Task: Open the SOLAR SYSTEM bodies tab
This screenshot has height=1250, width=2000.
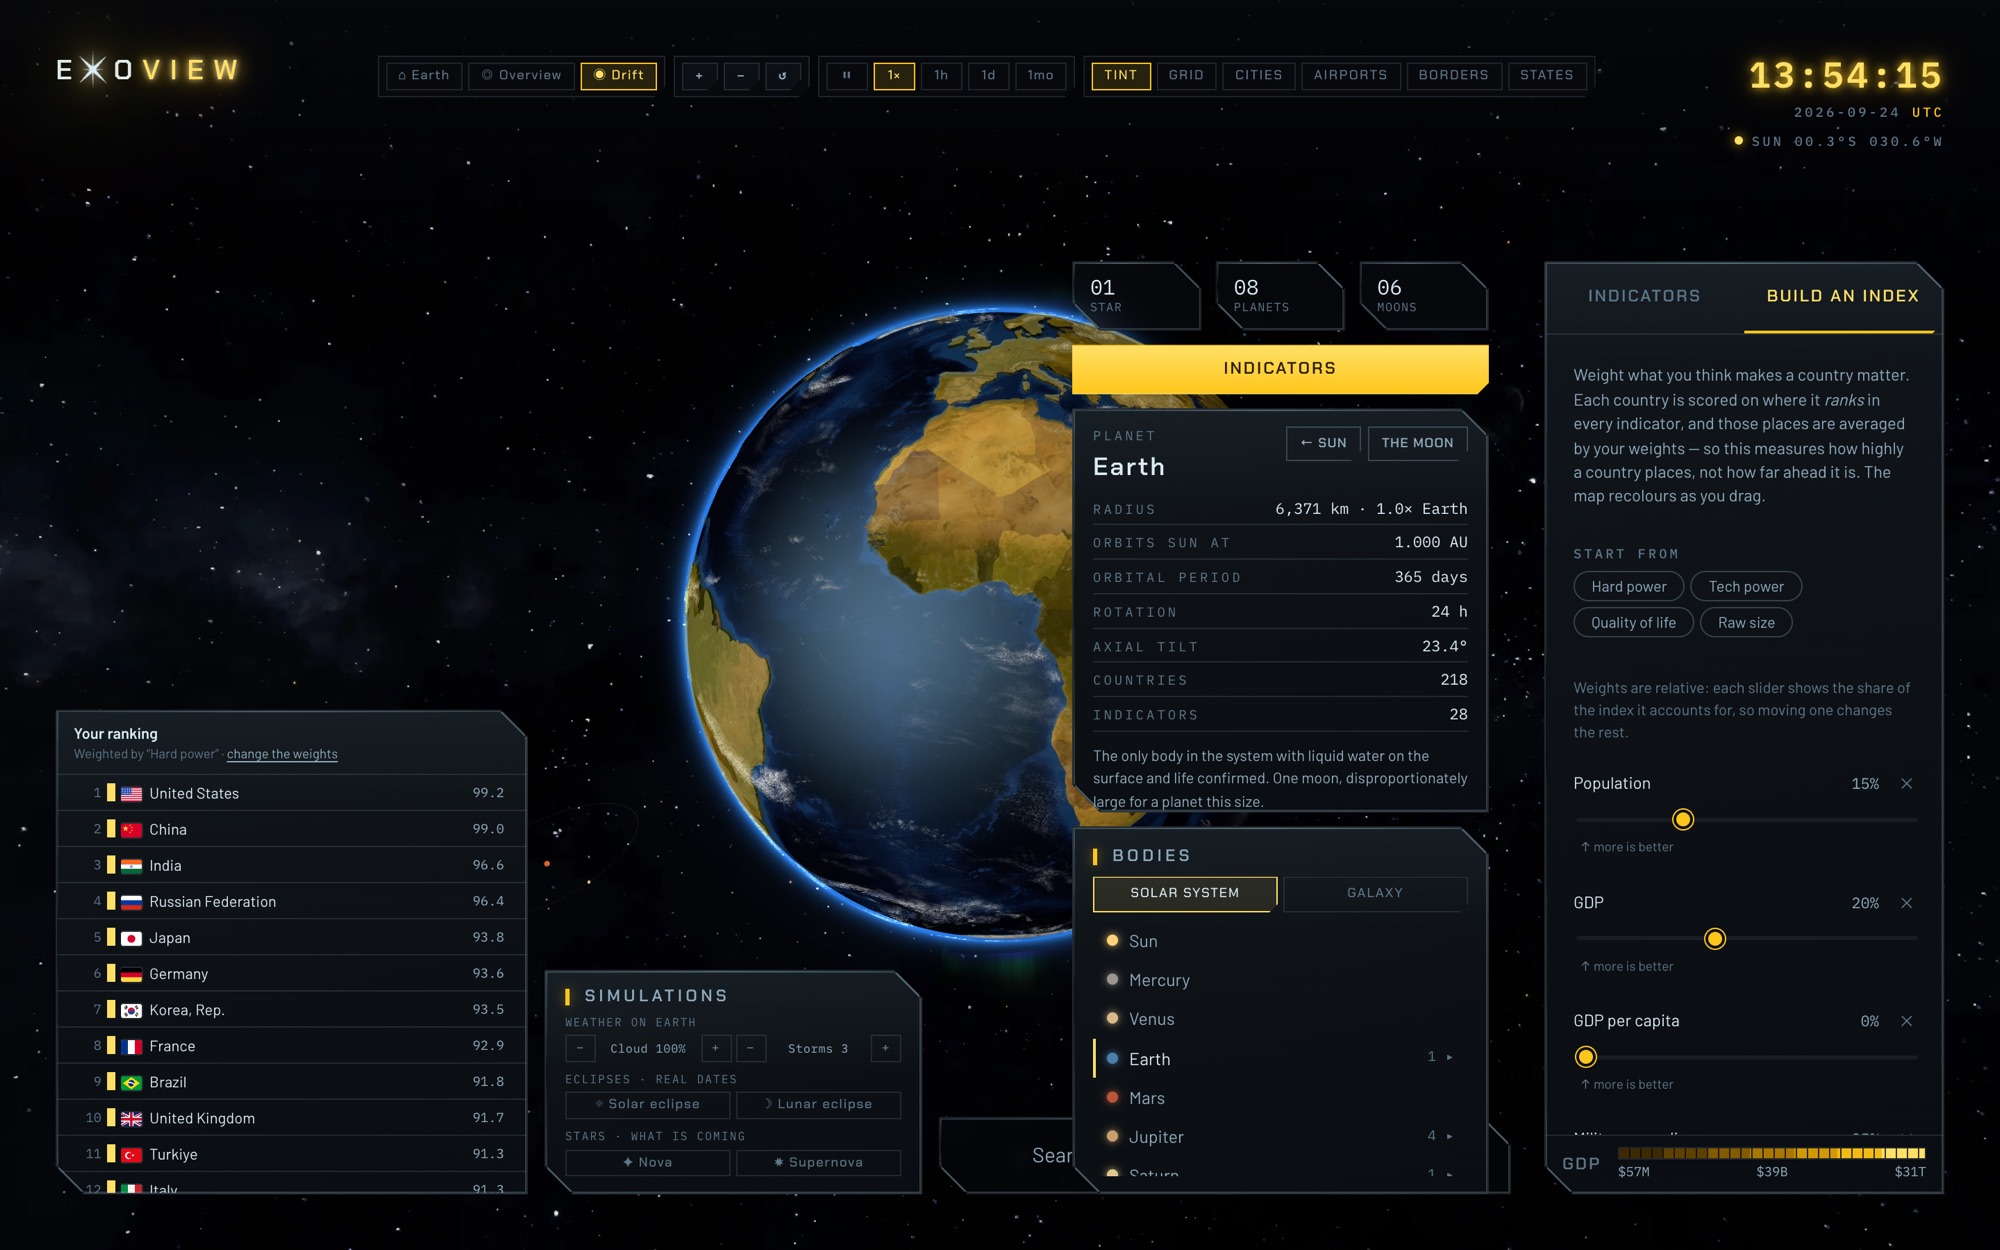Action: 1184,893
